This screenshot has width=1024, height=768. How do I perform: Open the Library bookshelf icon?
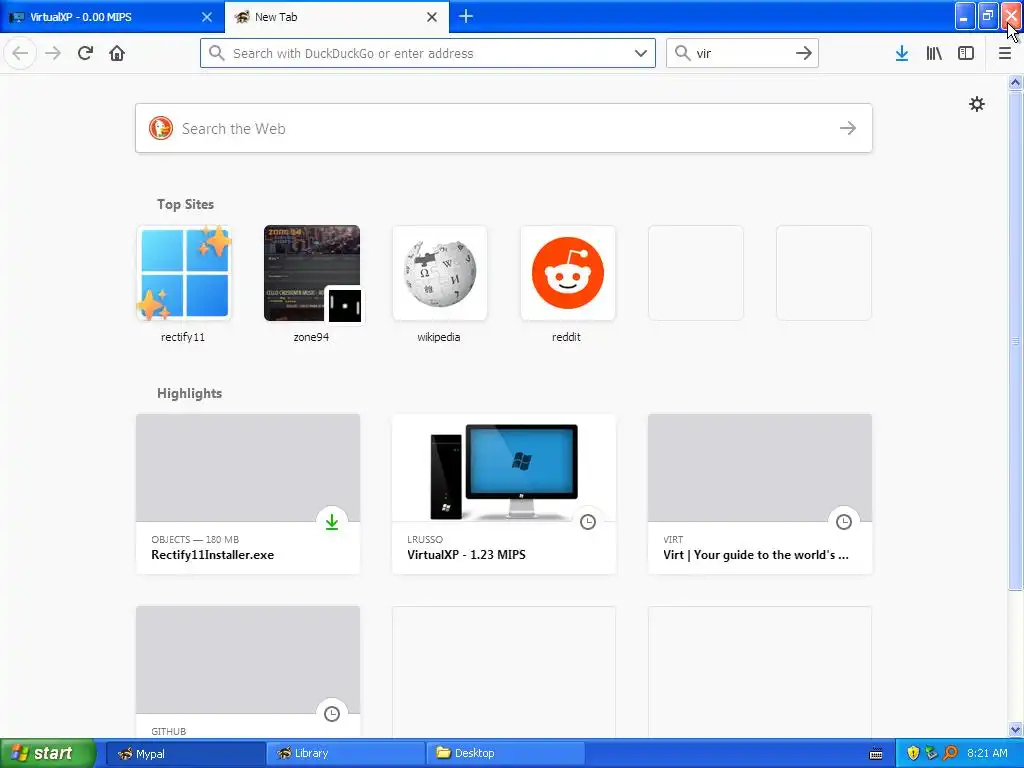point(934,53)
